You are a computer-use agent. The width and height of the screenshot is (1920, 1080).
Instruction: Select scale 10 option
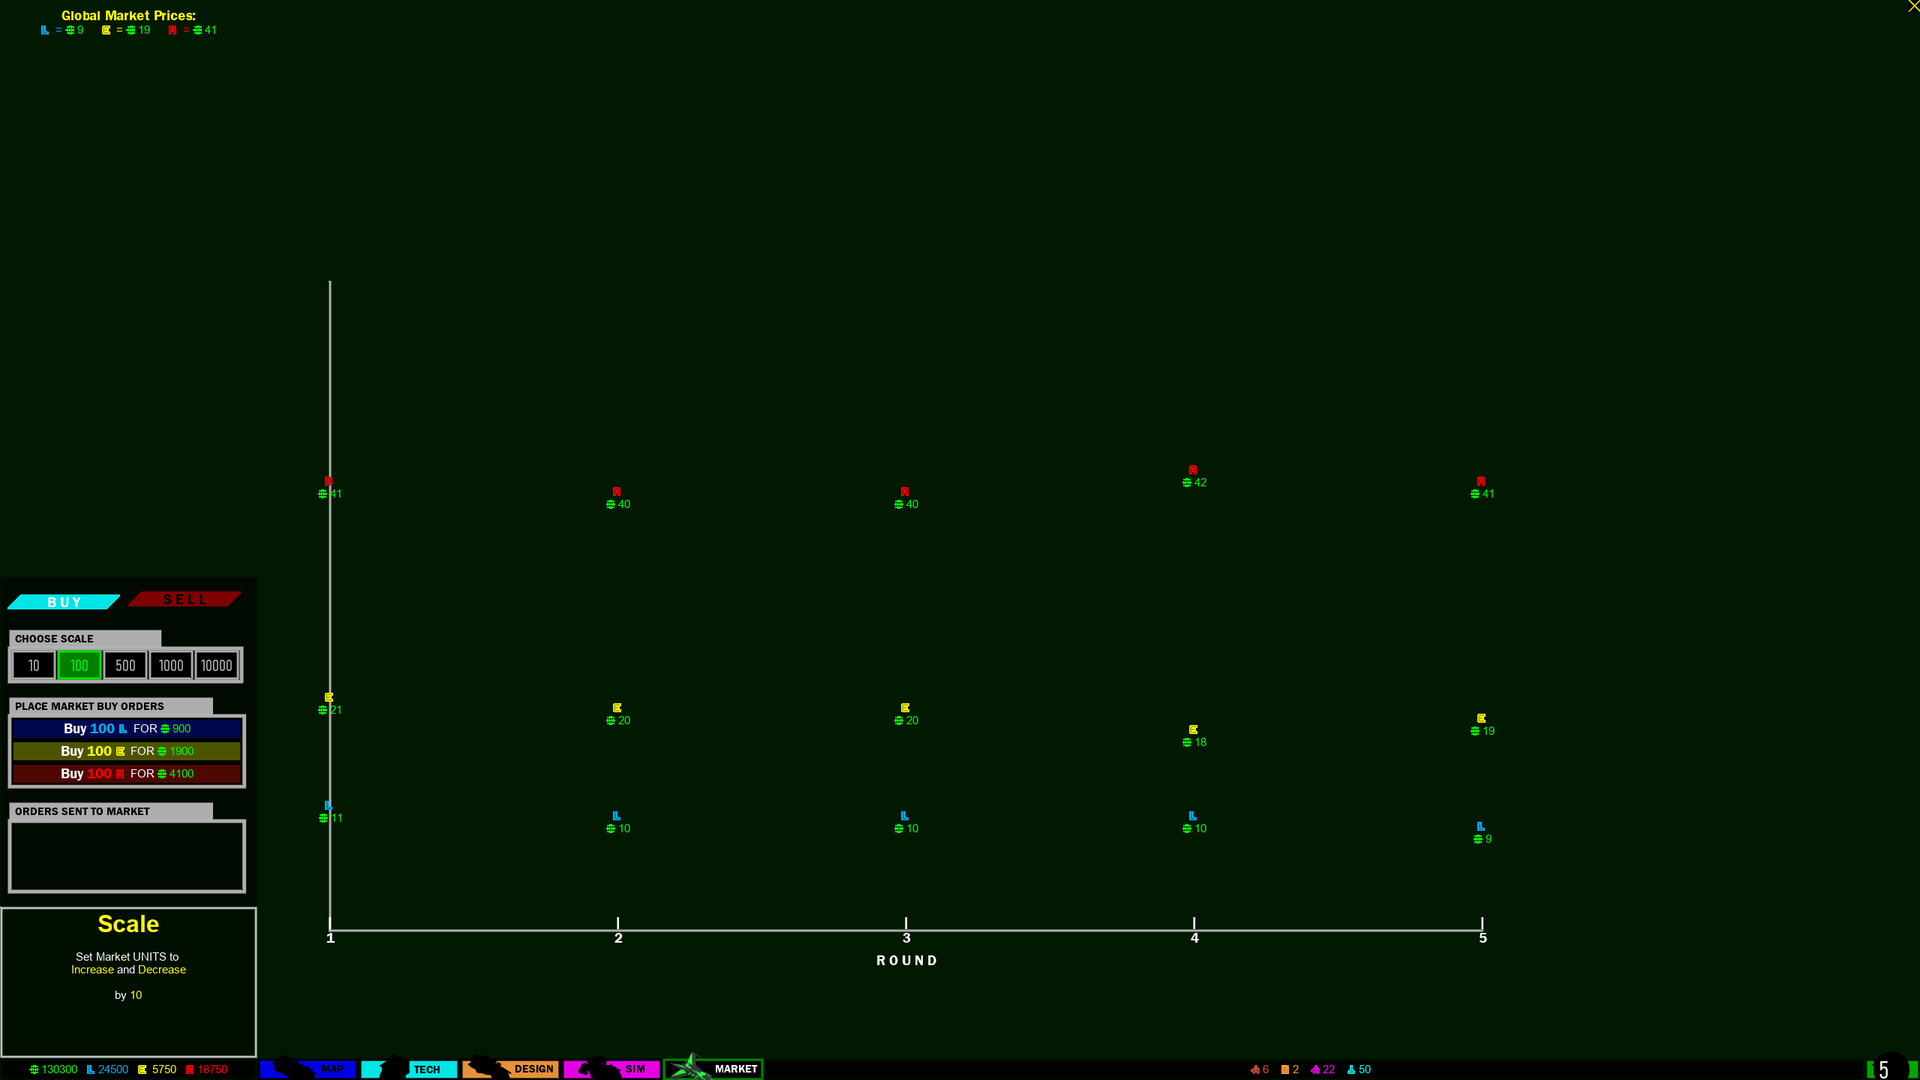34,666
